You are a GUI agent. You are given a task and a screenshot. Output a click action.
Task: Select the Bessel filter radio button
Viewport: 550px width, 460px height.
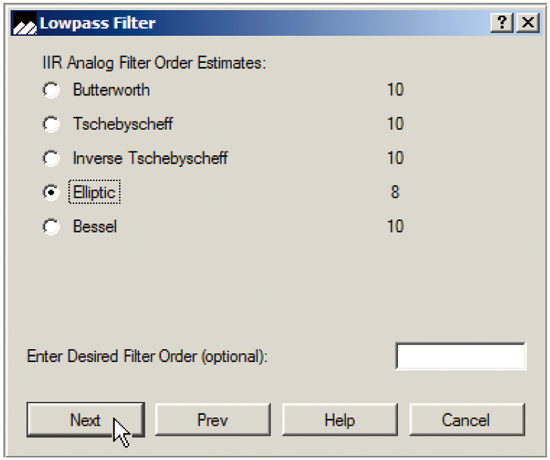click(51, 226)
